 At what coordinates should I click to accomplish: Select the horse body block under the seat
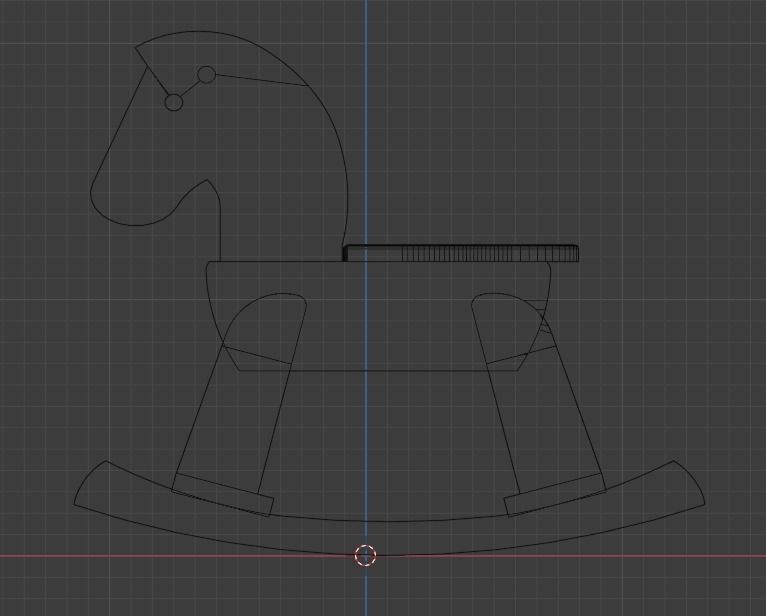click(x=379, y=316)
